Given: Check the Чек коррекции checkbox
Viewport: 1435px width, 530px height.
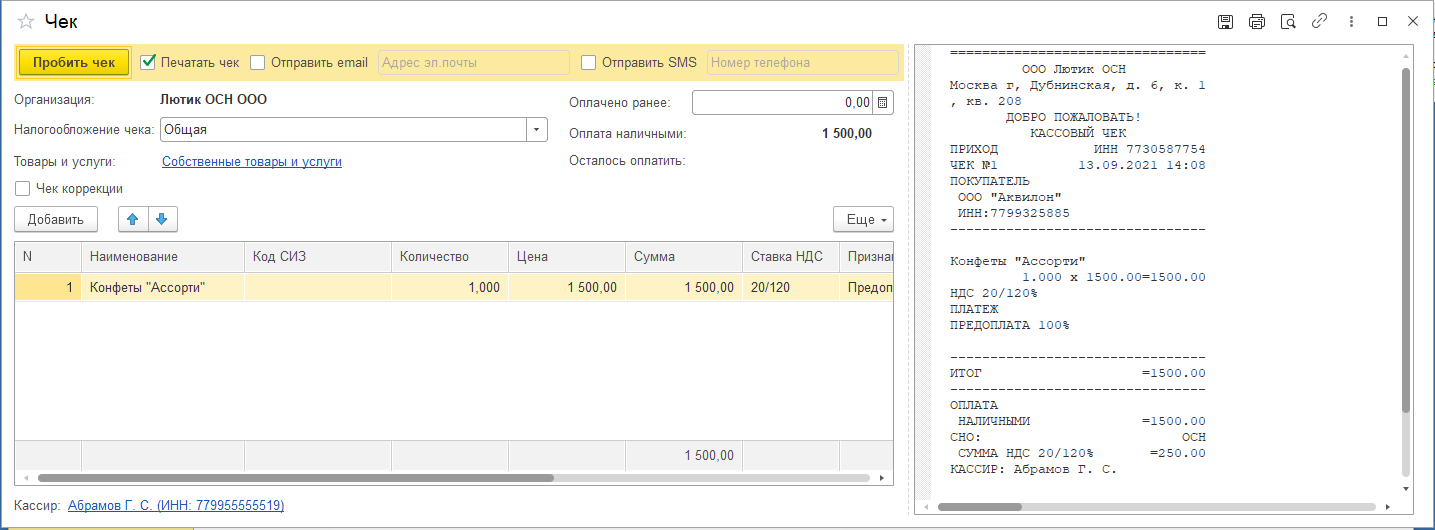Looking at the screenshot, I should 22,188.
